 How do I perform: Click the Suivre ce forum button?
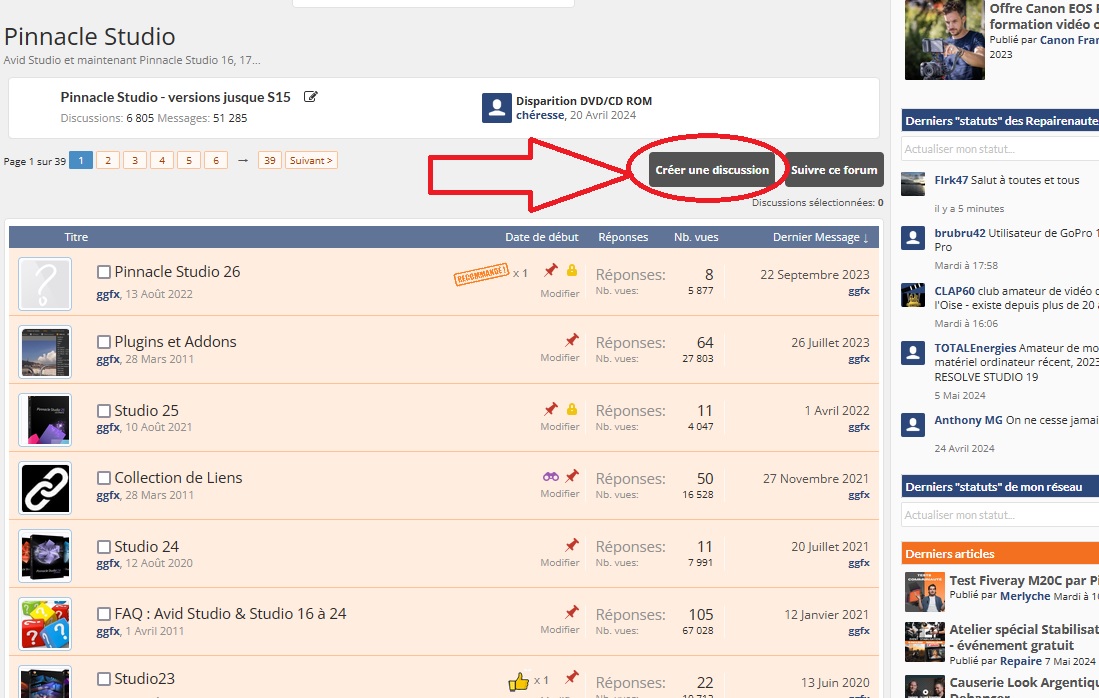click(x=834, y=170)
